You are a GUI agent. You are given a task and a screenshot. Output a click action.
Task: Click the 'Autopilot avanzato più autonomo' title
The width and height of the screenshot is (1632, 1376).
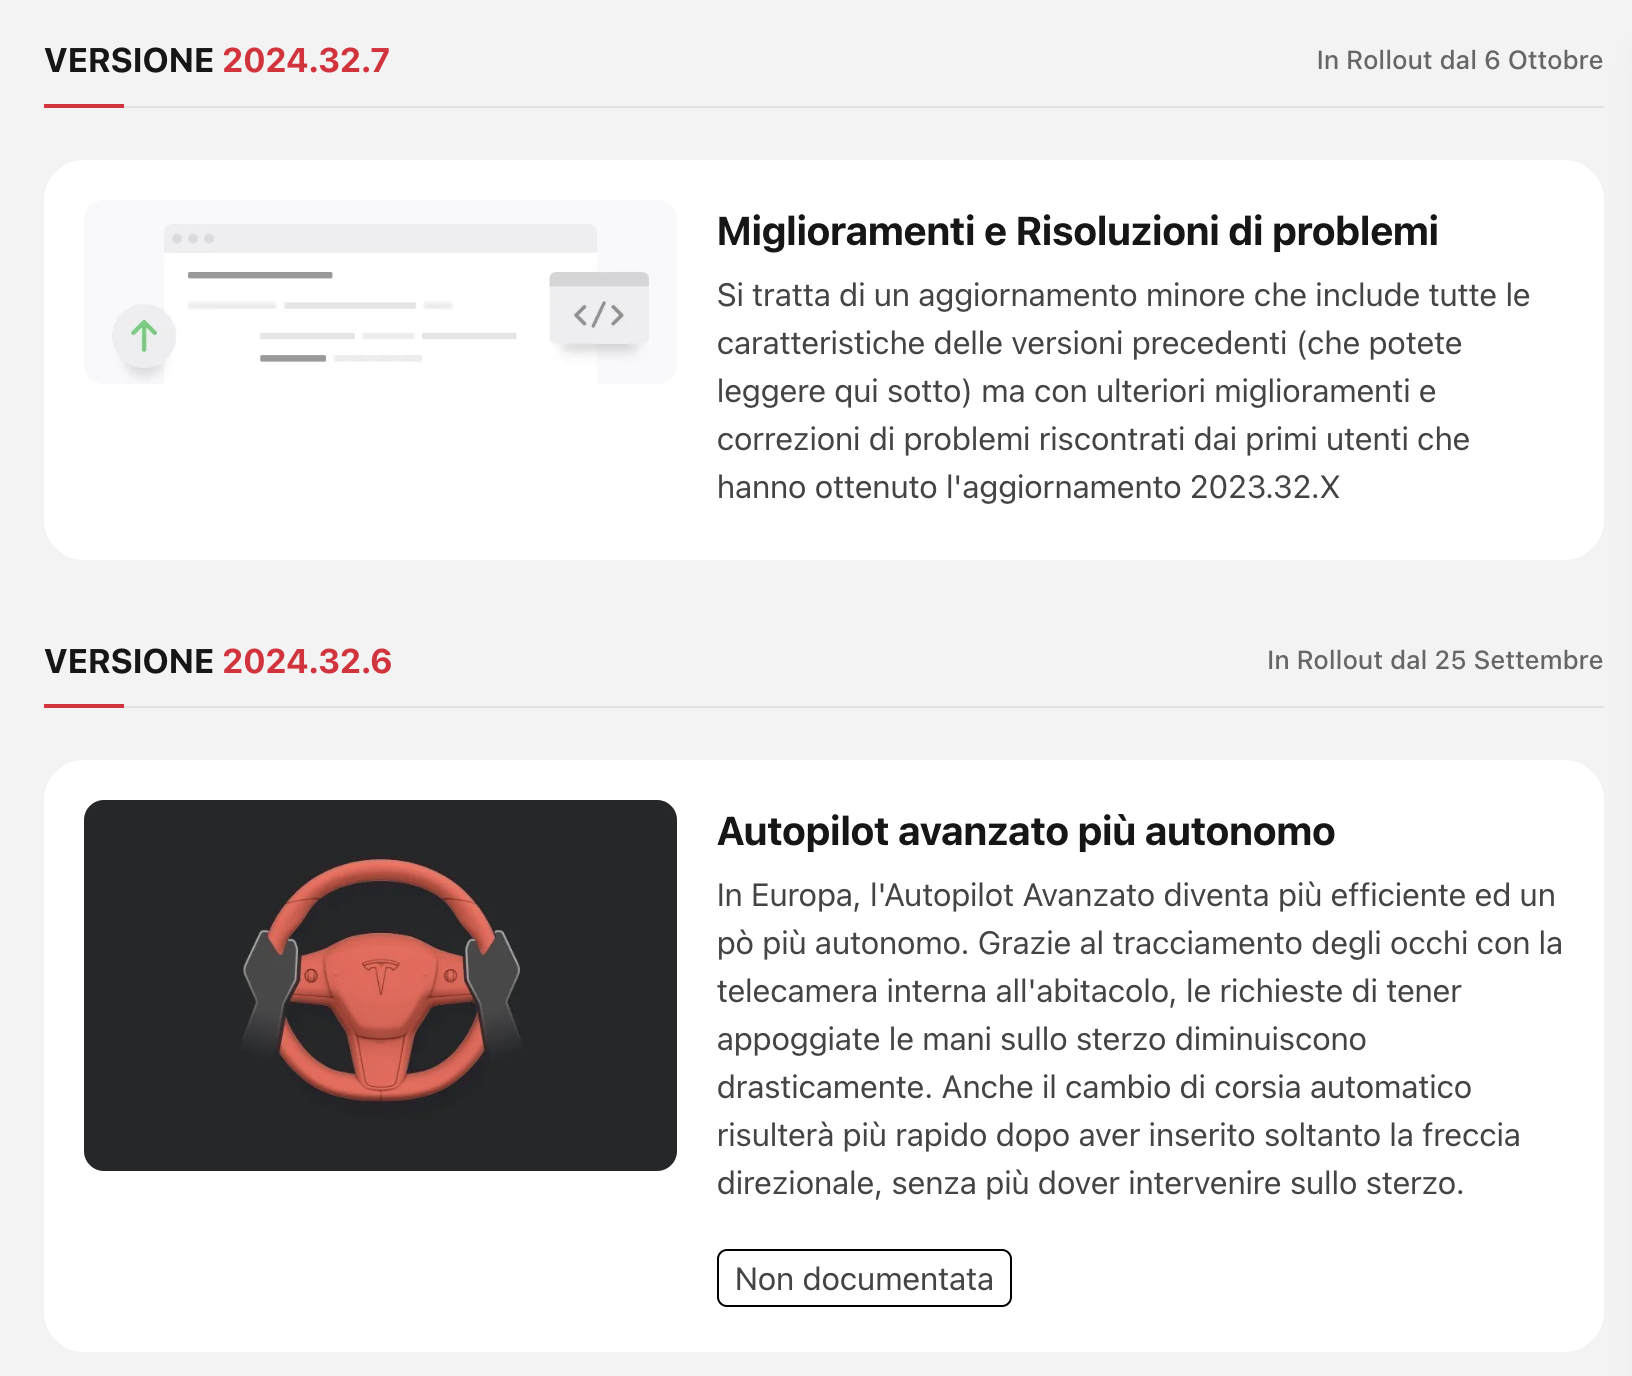click(x=1026, y=831)
